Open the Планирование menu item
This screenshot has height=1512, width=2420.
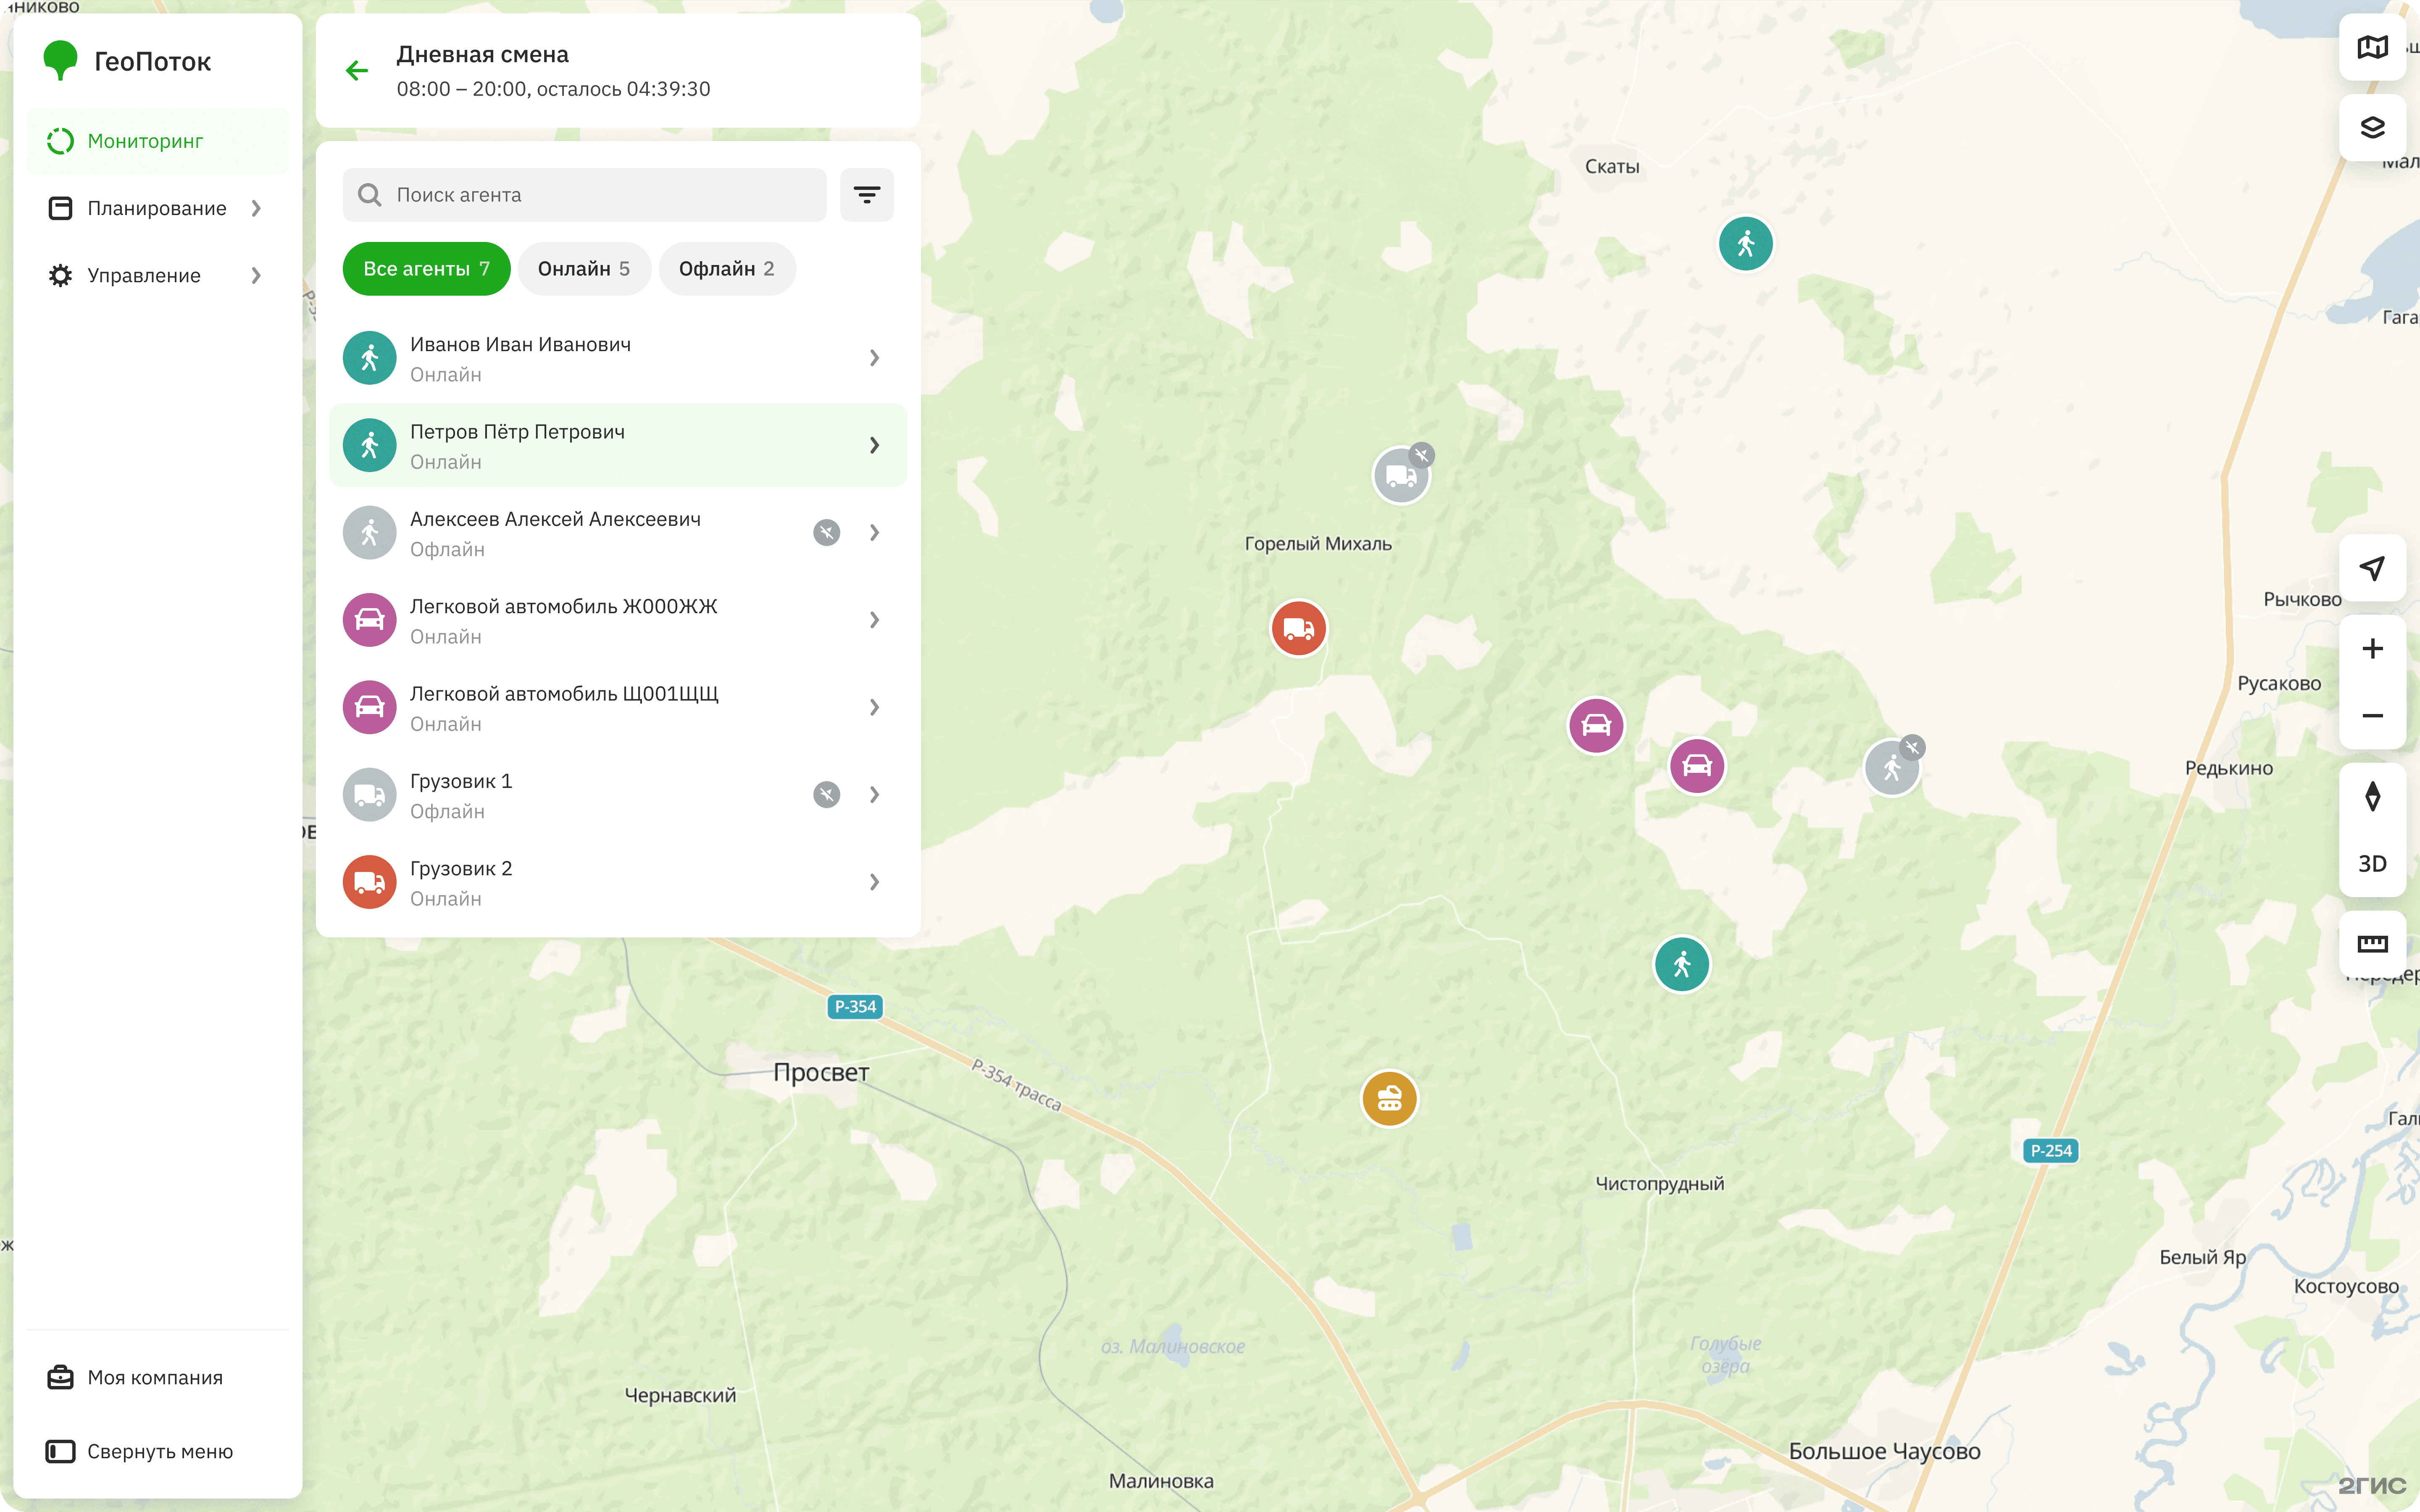[158, 208]
